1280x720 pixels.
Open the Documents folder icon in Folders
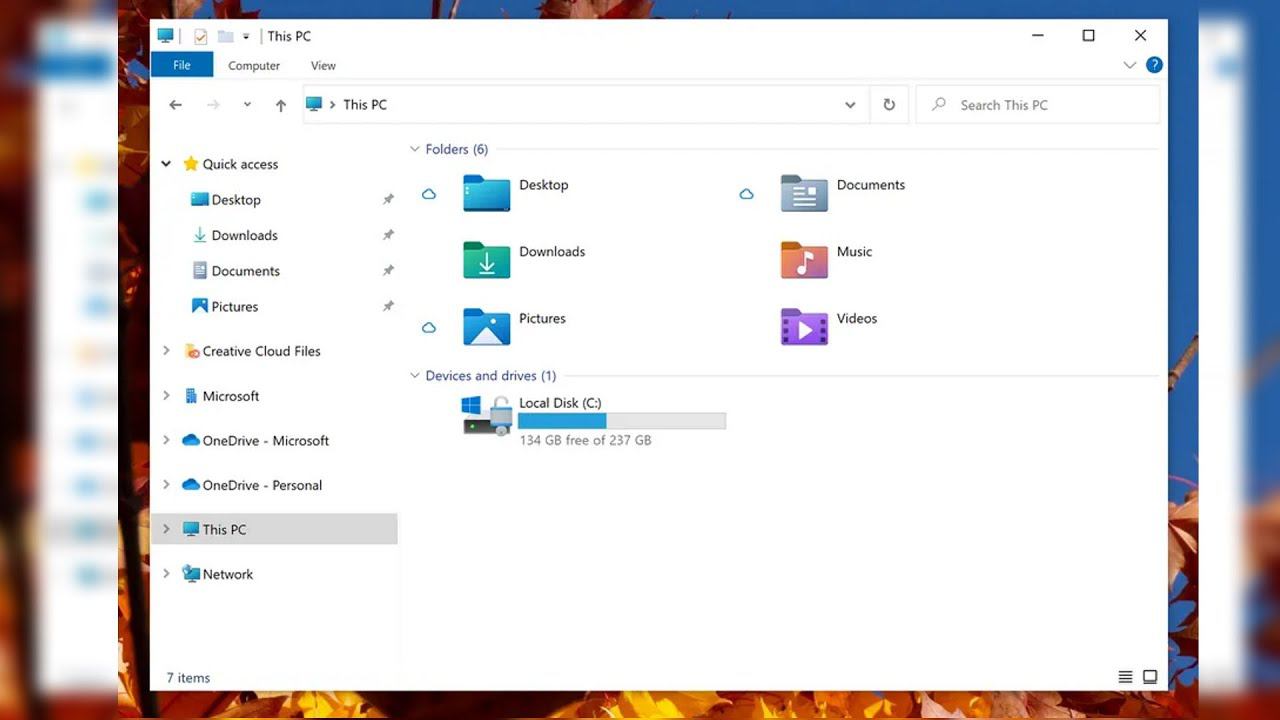(804, 193)
